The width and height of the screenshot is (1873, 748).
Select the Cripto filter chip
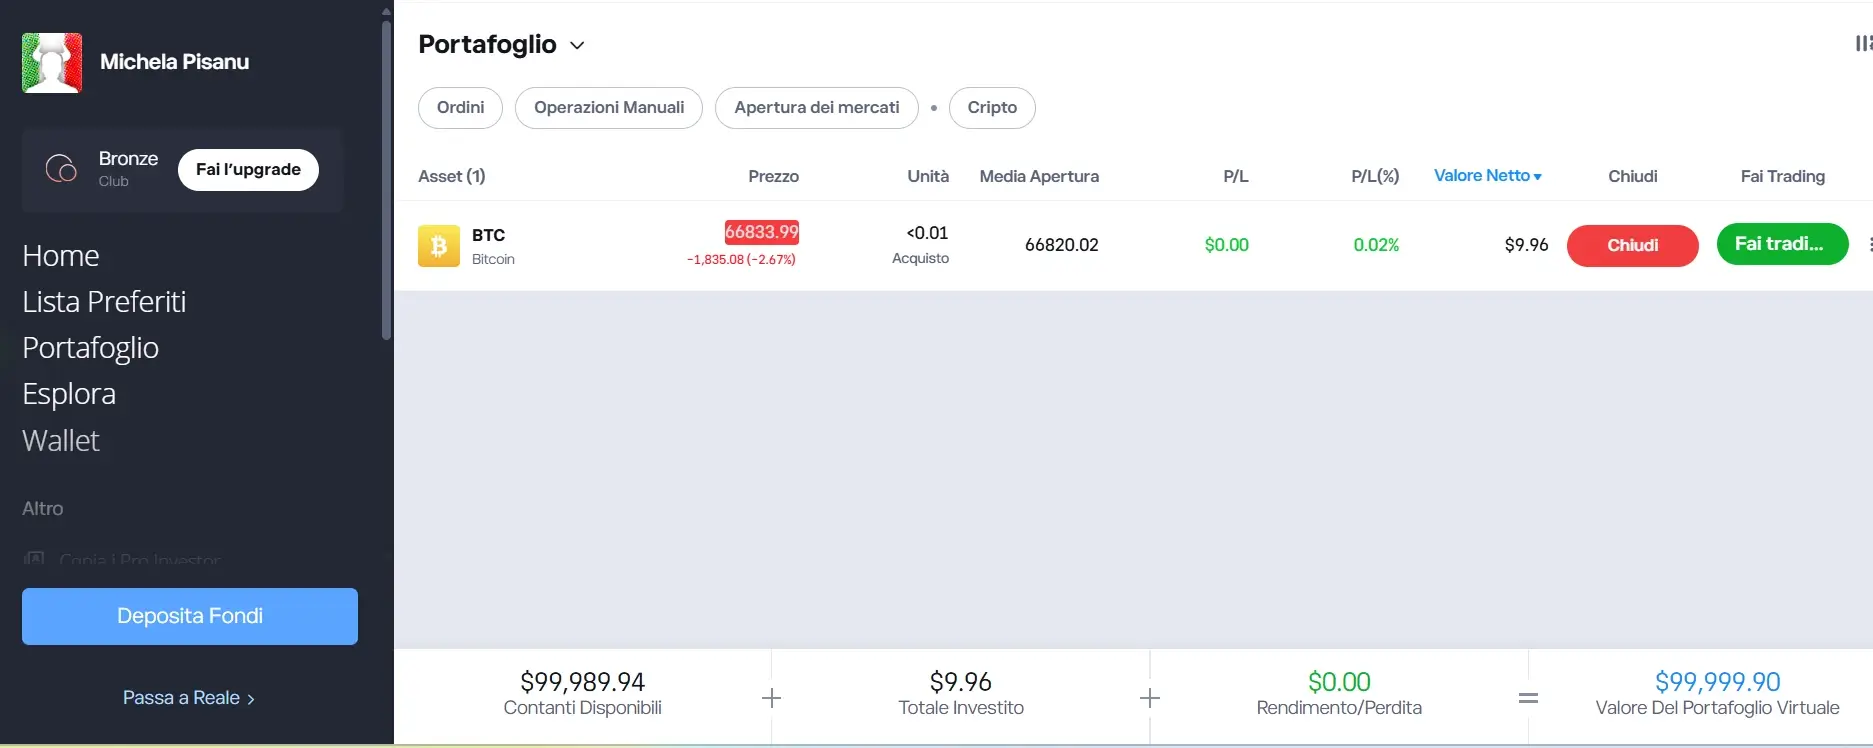(991, 108)
